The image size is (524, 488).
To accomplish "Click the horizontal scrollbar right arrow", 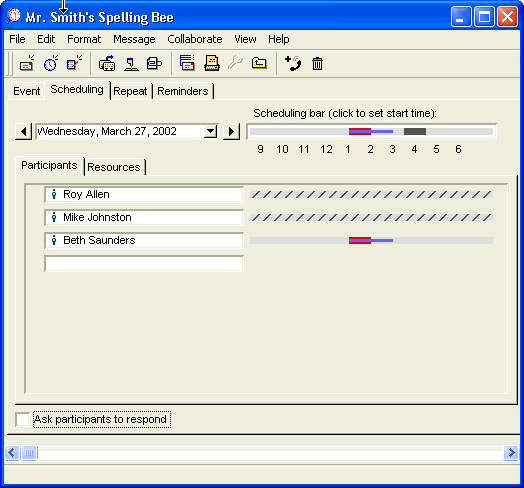I will [511, 453].
